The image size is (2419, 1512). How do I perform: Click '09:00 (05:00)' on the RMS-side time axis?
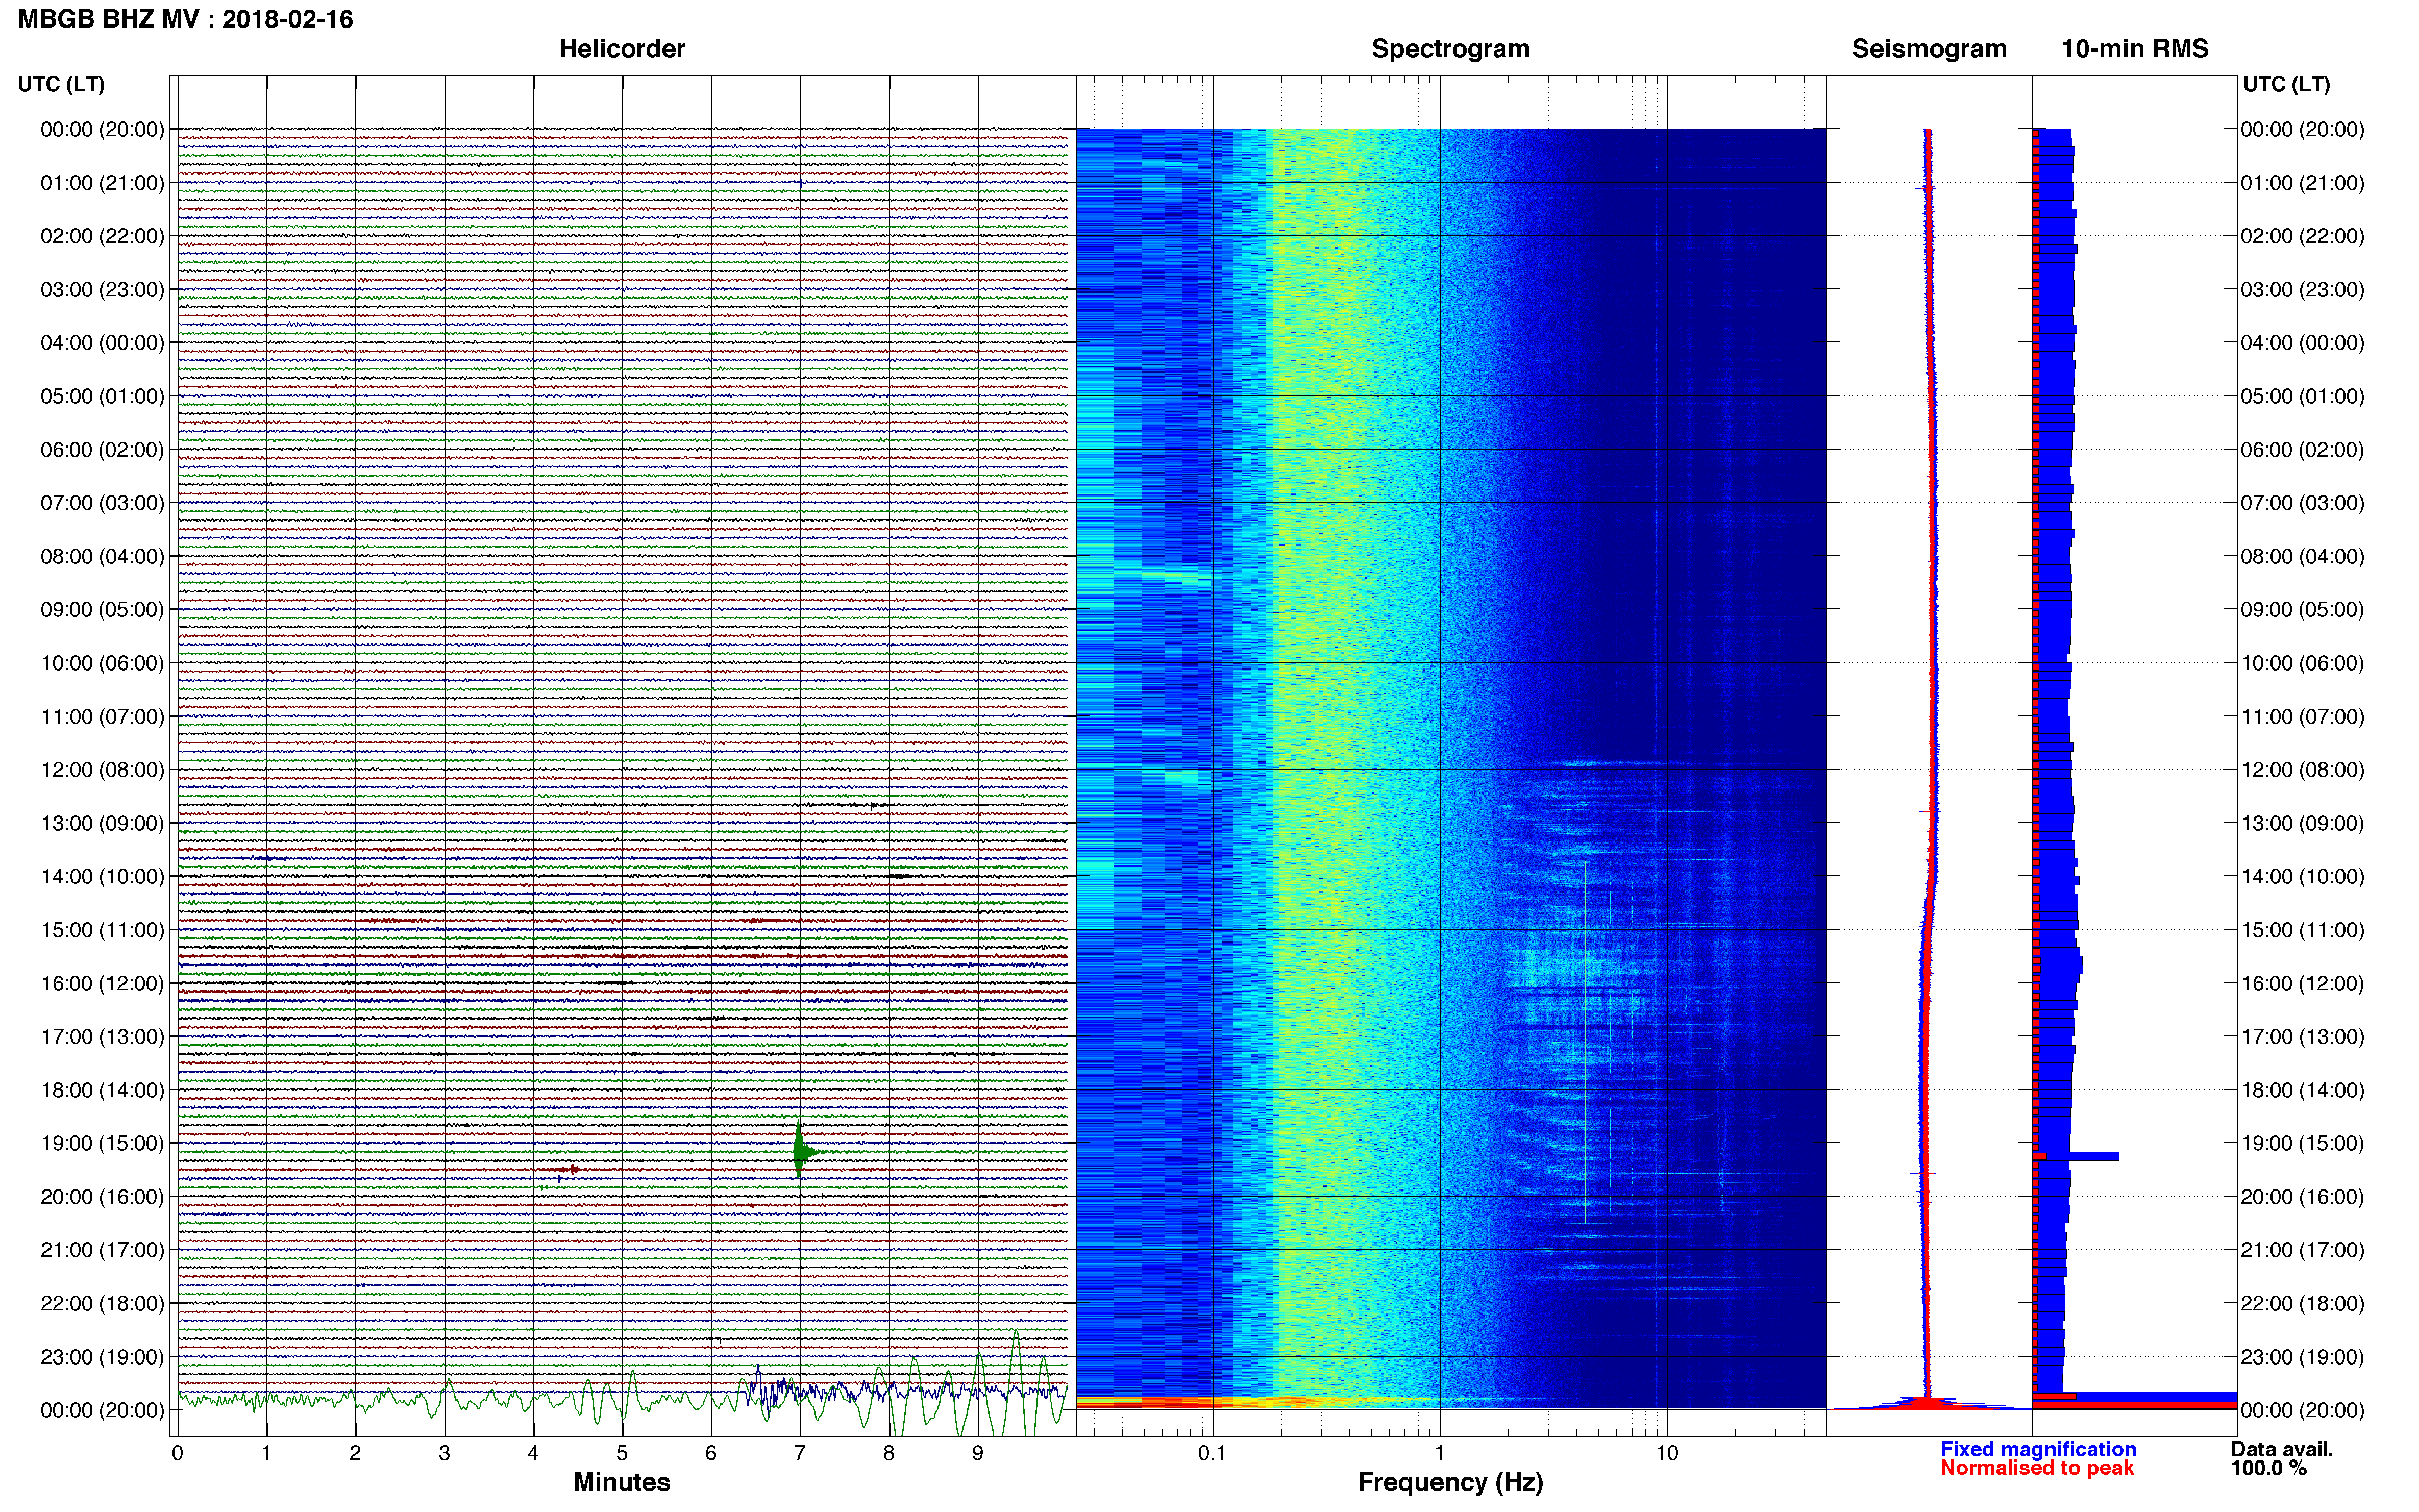pyautogui.click(x=2302, y=610)
